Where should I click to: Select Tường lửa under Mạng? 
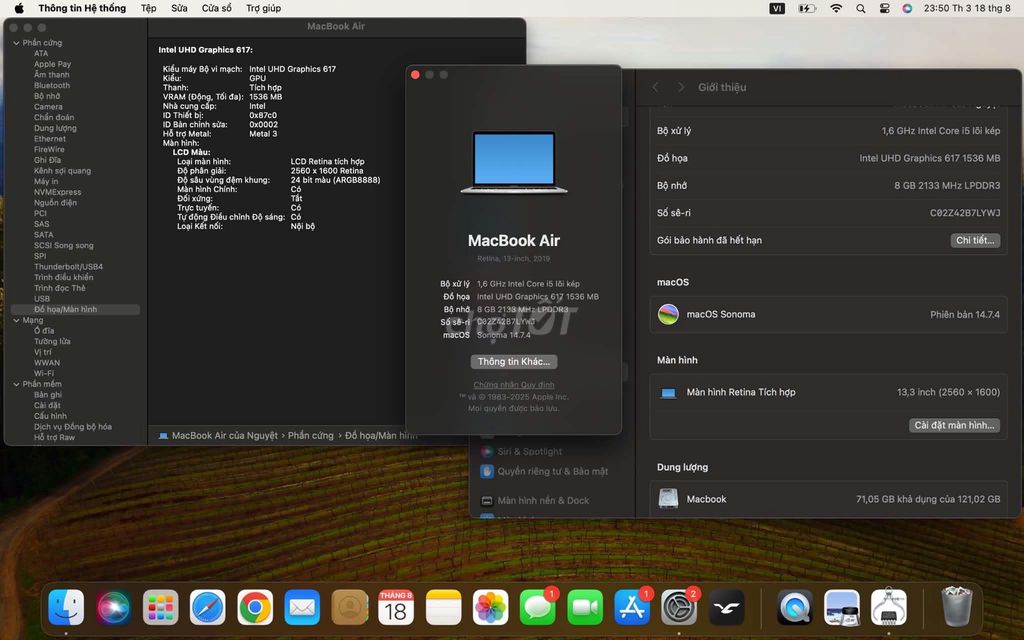(52, 342)
